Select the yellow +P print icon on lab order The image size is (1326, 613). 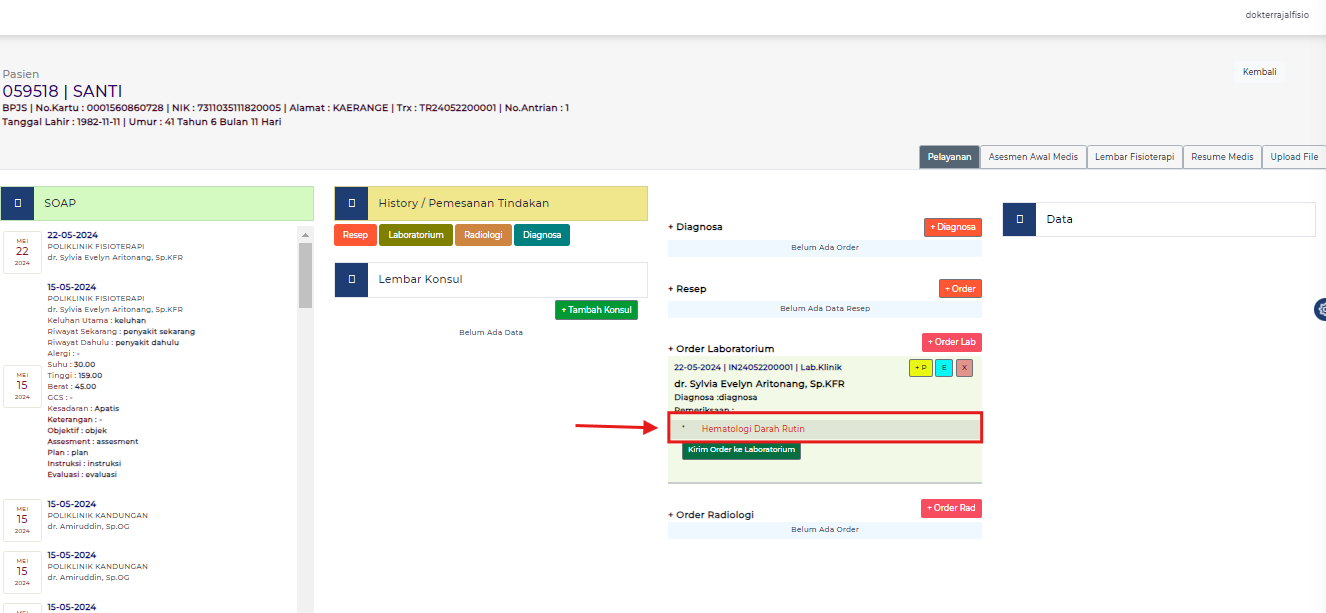point(919,367)
